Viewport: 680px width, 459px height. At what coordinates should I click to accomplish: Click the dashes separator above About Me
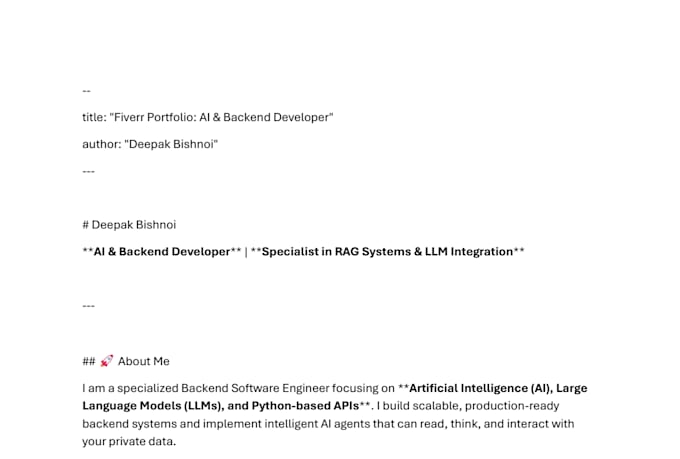(88, 306)
